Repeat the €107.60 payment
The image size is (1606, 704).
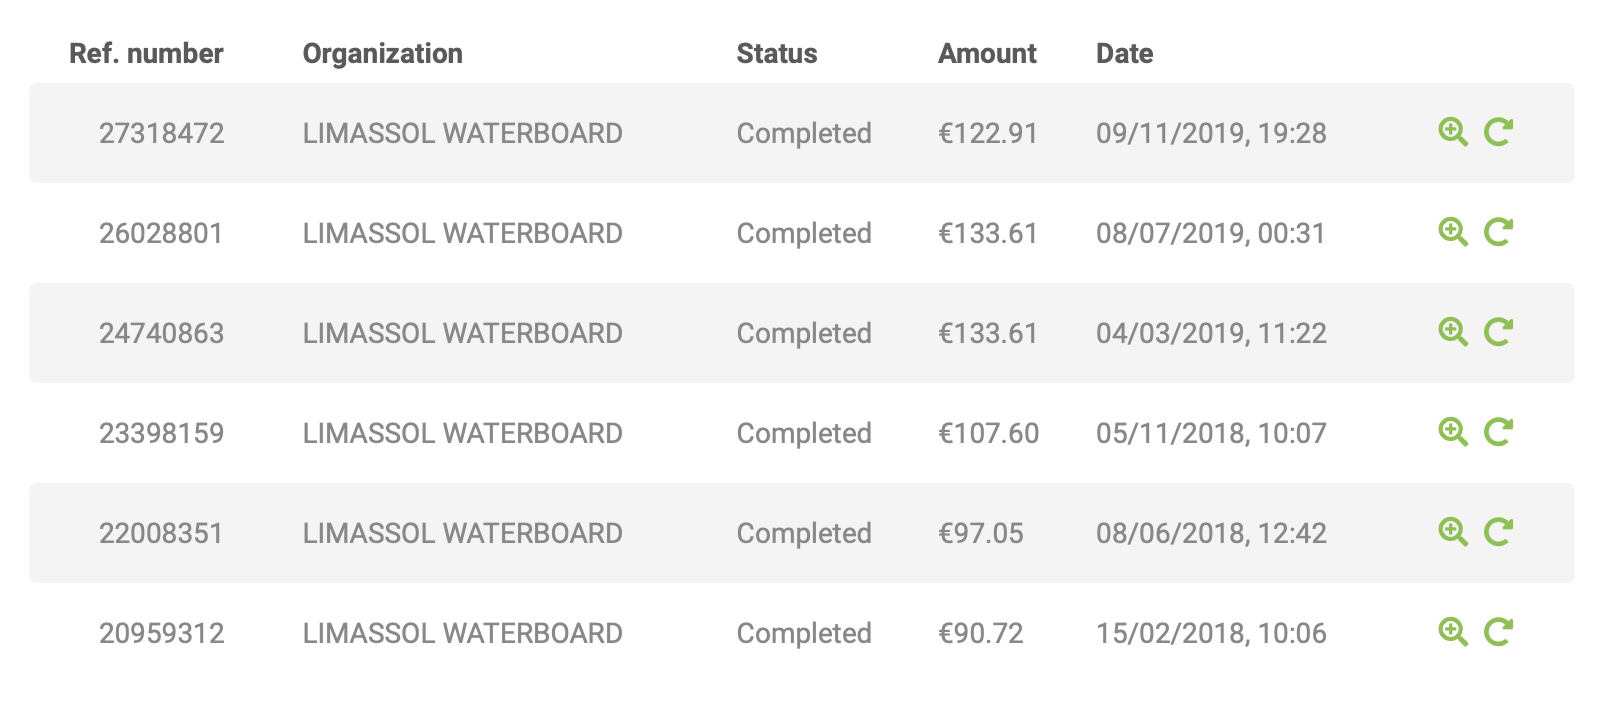click(x=1498, y=432)
